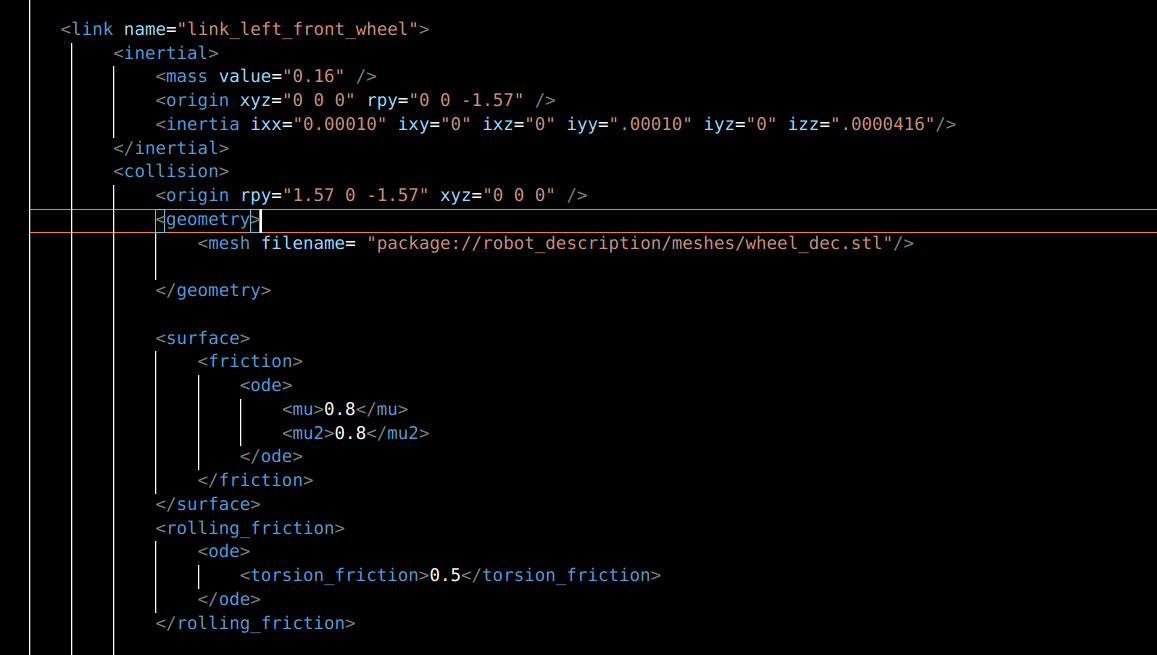Click the opening surface tag
The width and height of the screenshot is (1157, 655).
click(x=203, y=339)
